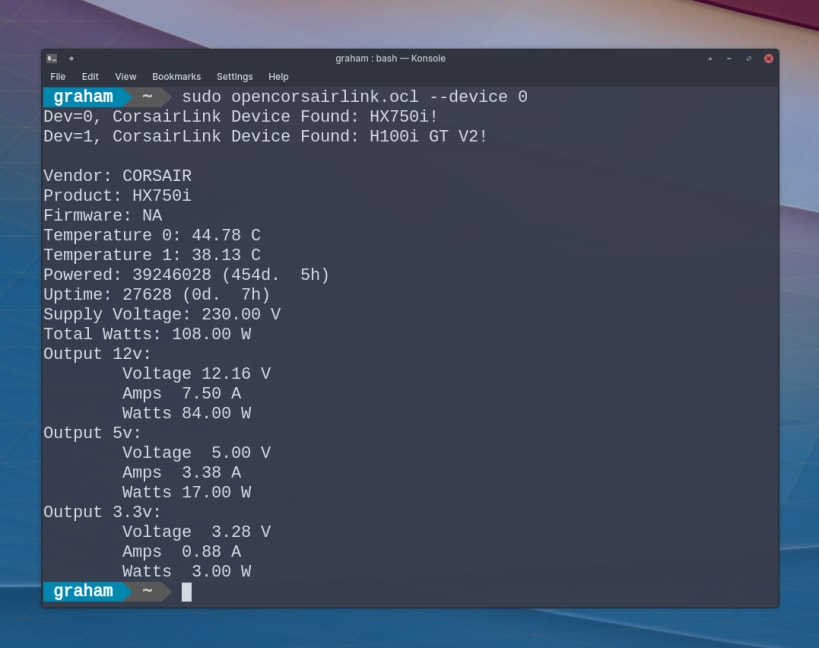
Task: Click the line 'Dev=1, CorsairLink Device Found: H100i GT V2!'
Action: pyautogui.click(x=265, y=136)
